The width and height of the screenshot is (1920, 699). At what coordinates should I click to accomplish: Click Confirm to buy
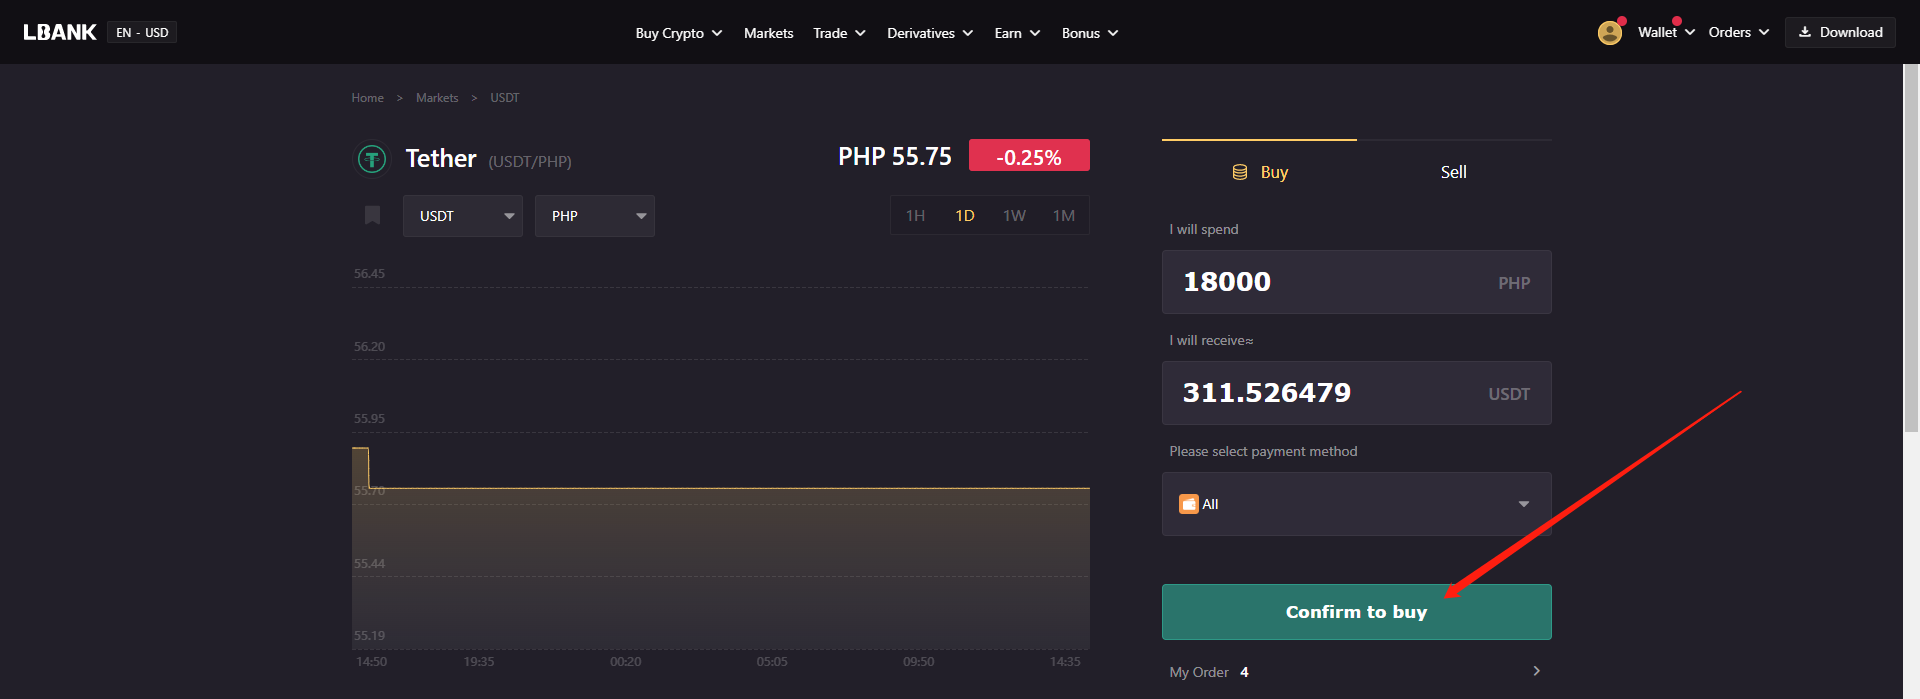1357,612
